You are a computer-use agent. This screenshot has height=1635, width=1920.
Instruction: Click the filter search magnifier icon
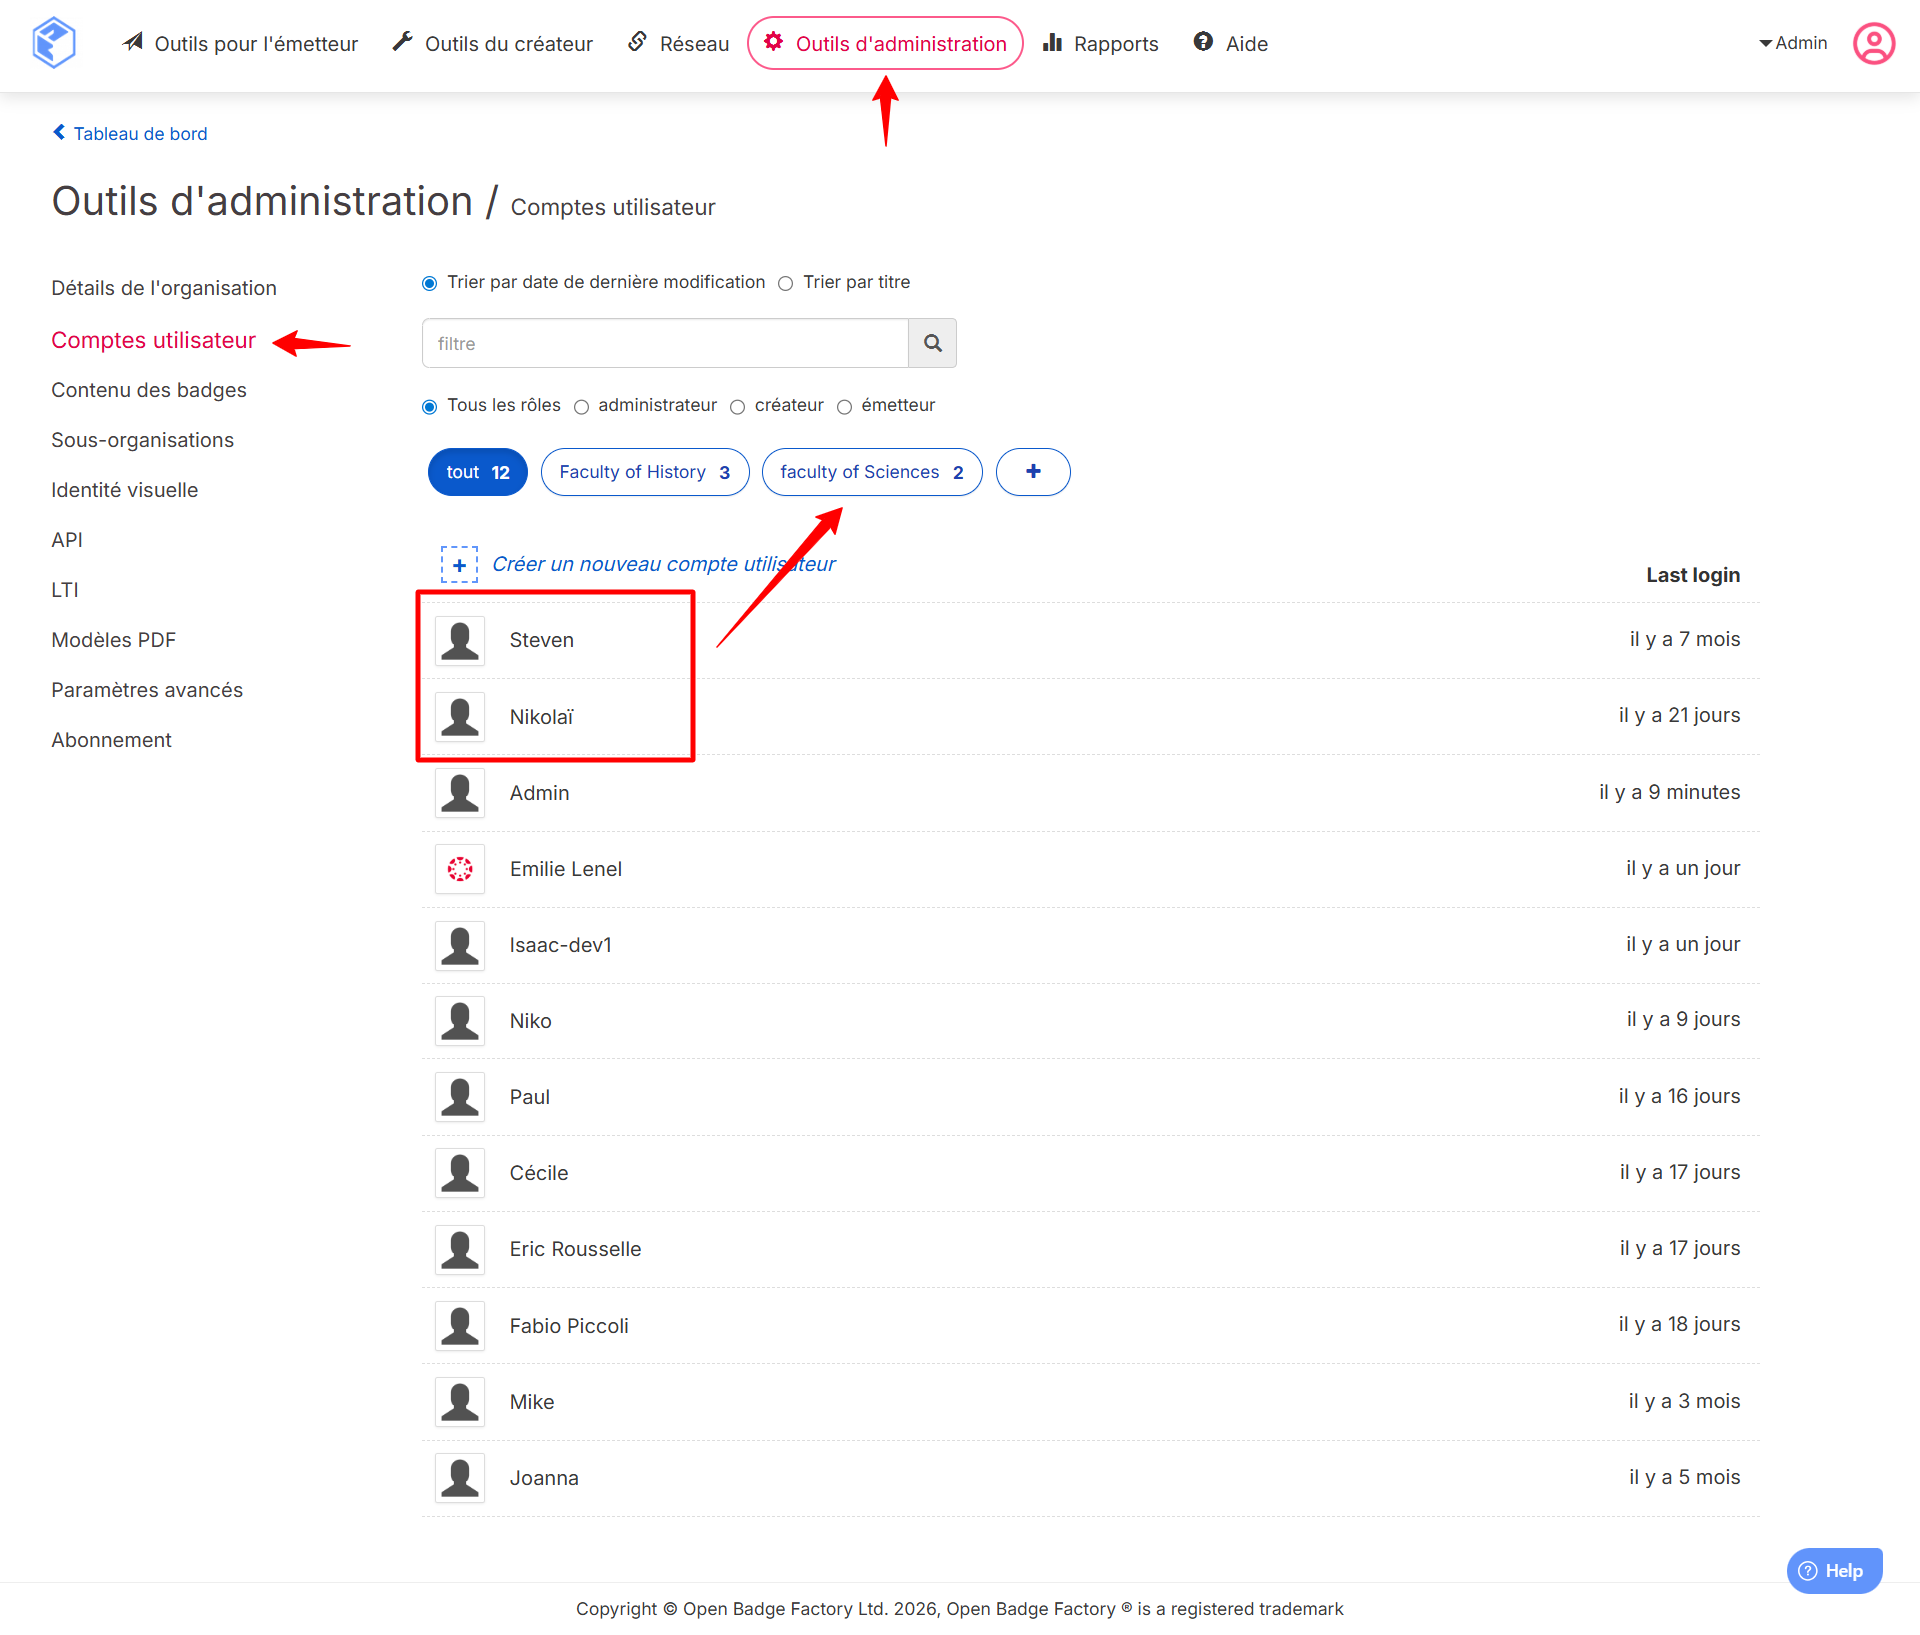pyautogui.click(x=932, y=343)
